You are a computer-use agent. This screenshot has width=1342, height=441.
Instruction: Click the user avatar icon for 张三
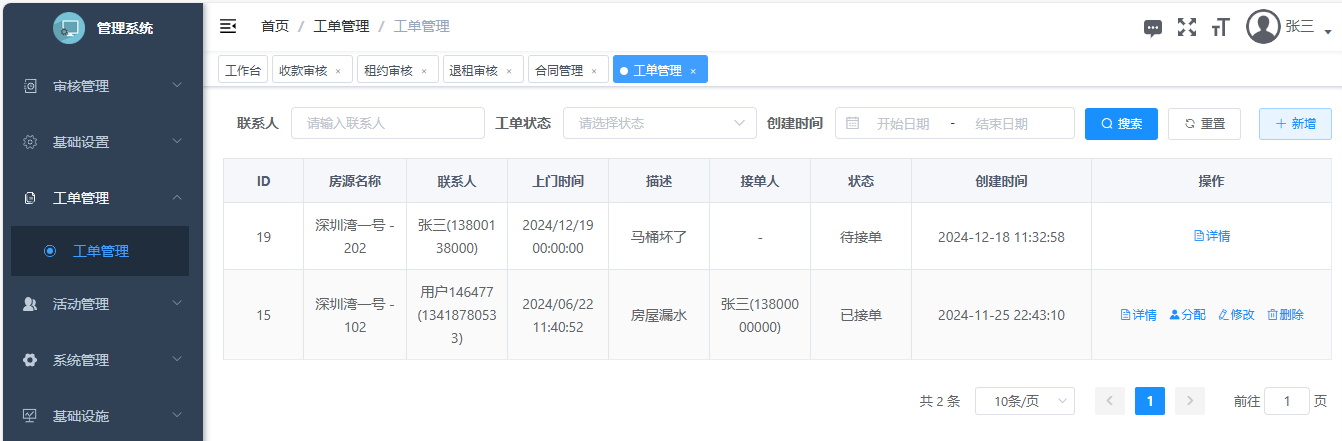click(x=1263, y=27)
